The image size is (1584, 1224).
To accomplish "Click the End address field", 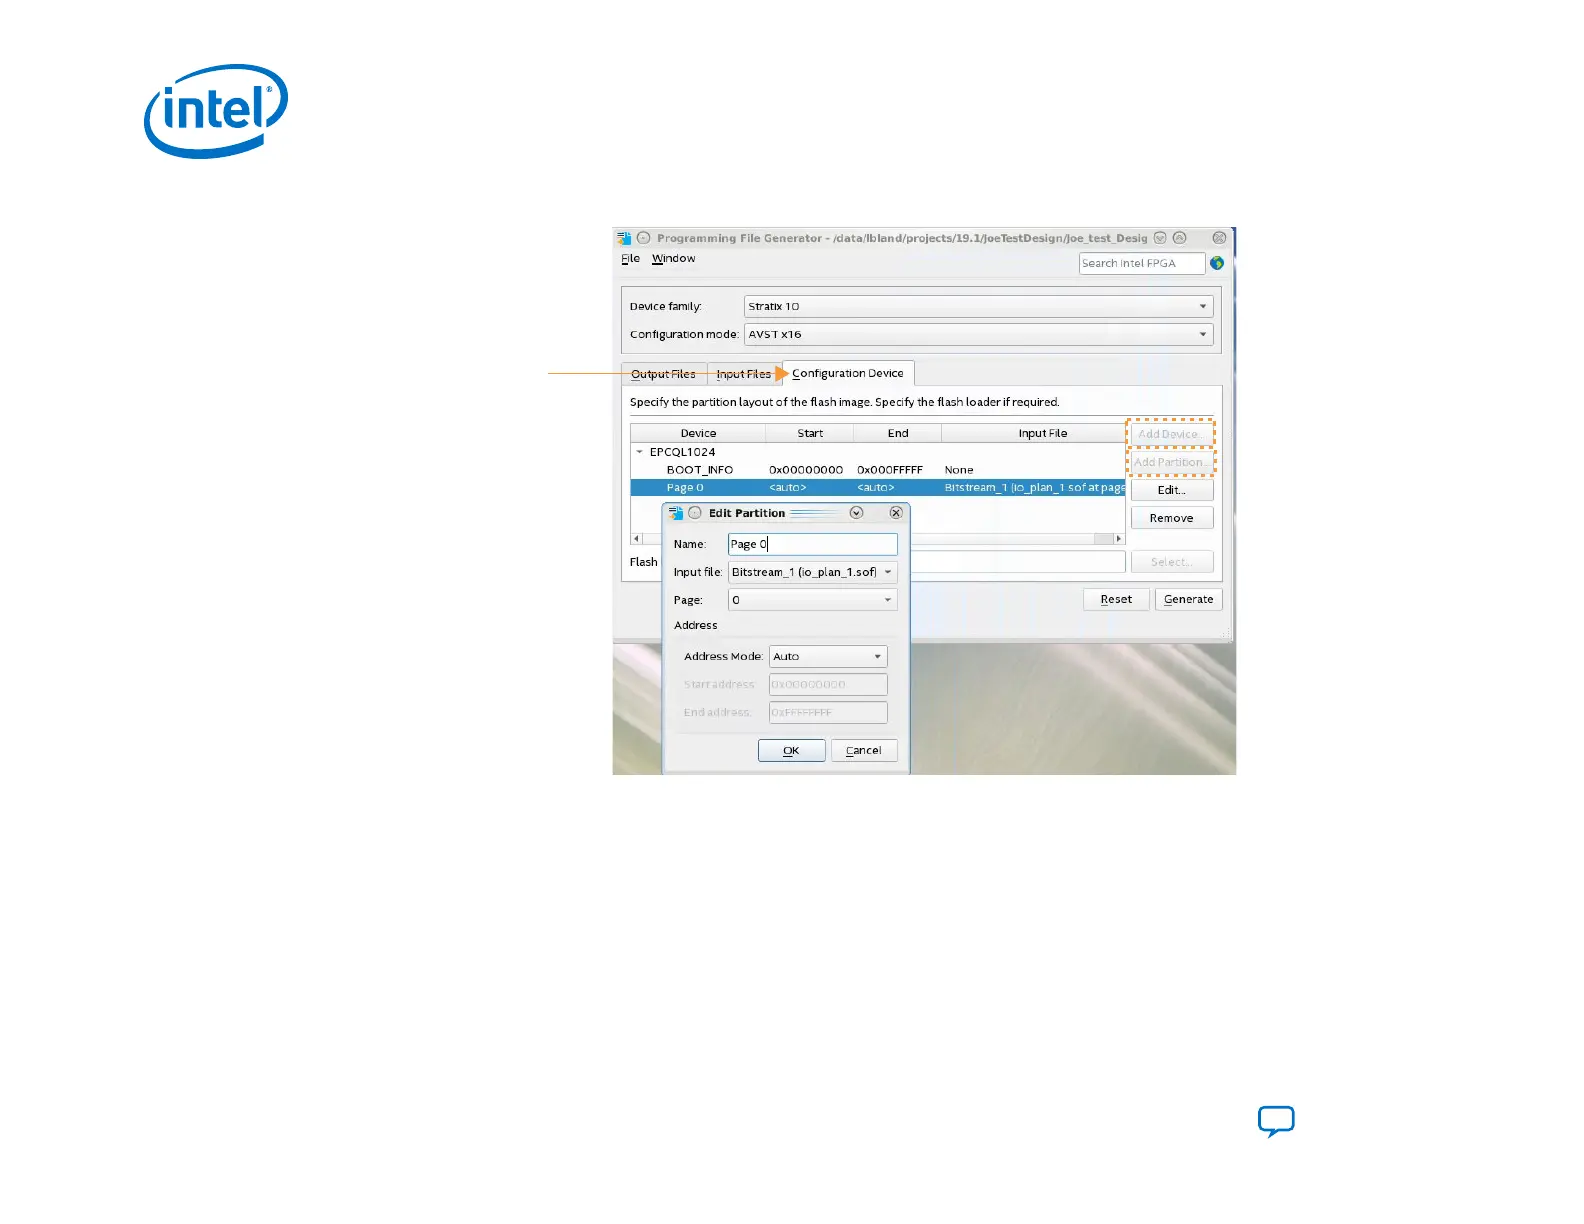I will [828, 712].
